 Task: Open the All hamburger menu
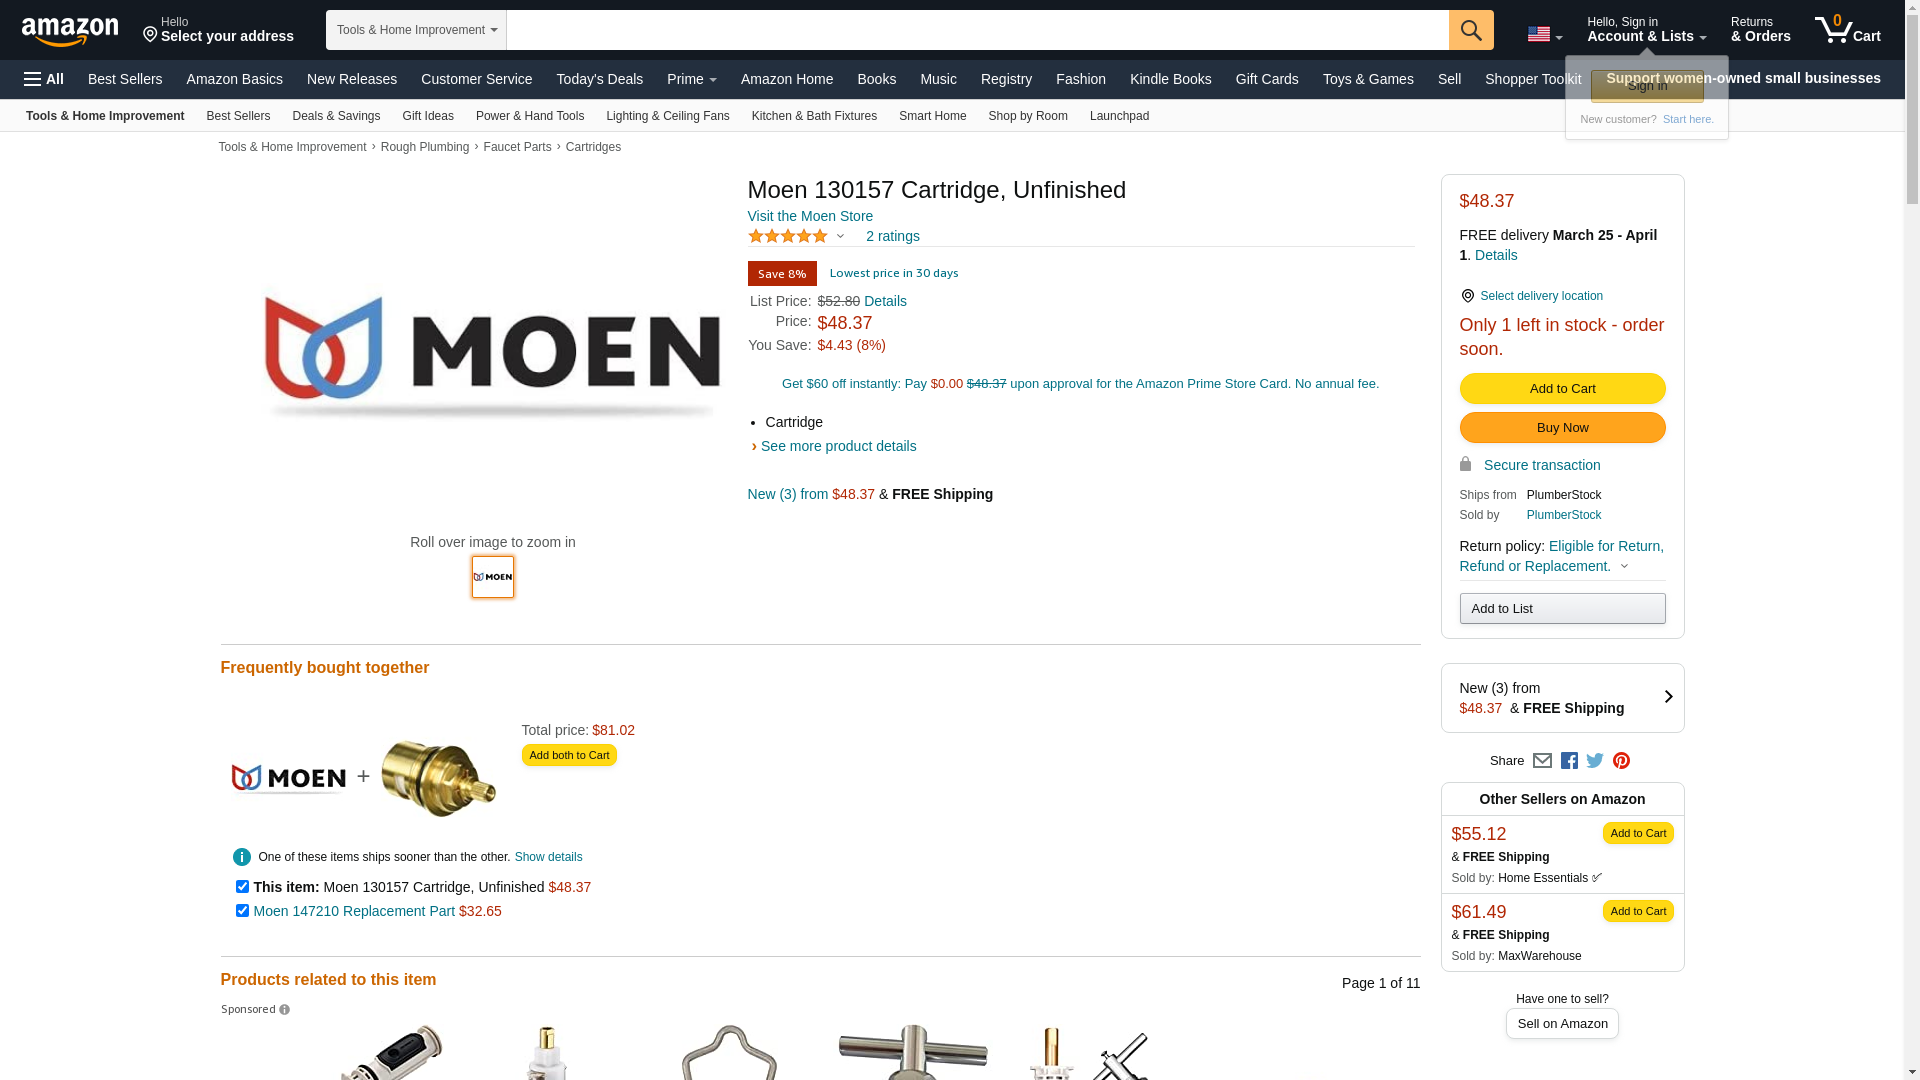[x=44, y=79]
